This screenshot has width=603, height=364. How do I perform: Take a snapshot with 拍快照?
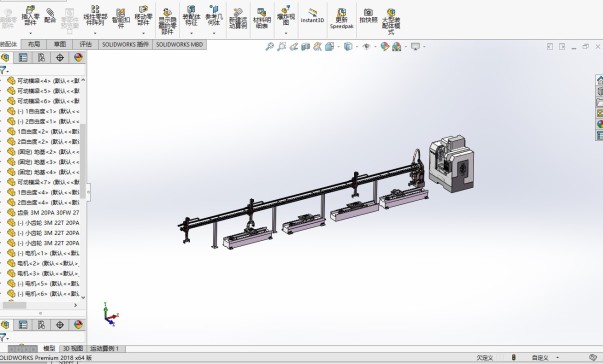pos(368,16)
